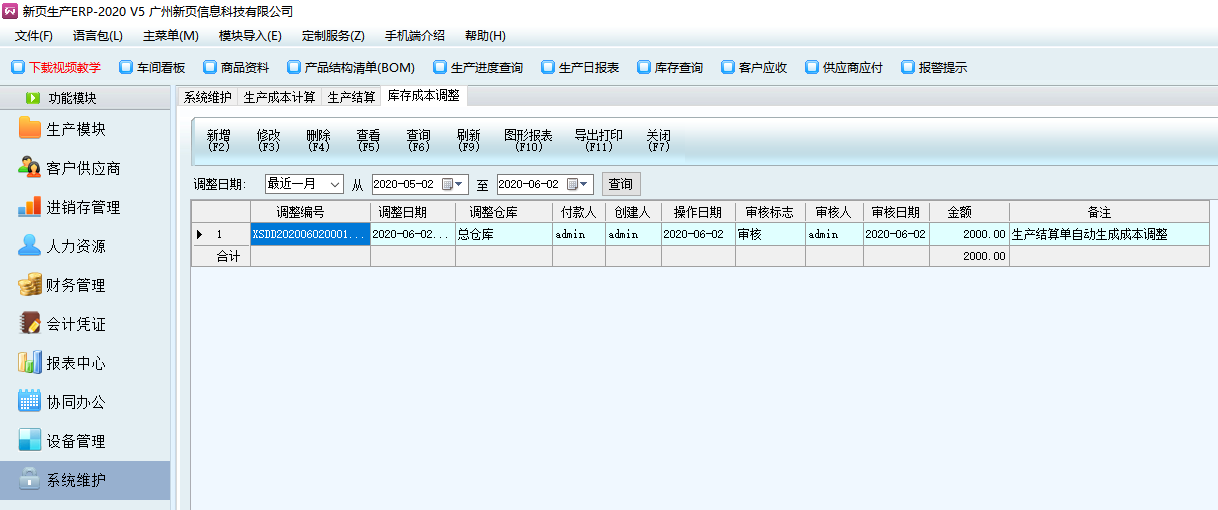Click 新增 (F2) toolbar button
1218x510 pixels.
218,140
